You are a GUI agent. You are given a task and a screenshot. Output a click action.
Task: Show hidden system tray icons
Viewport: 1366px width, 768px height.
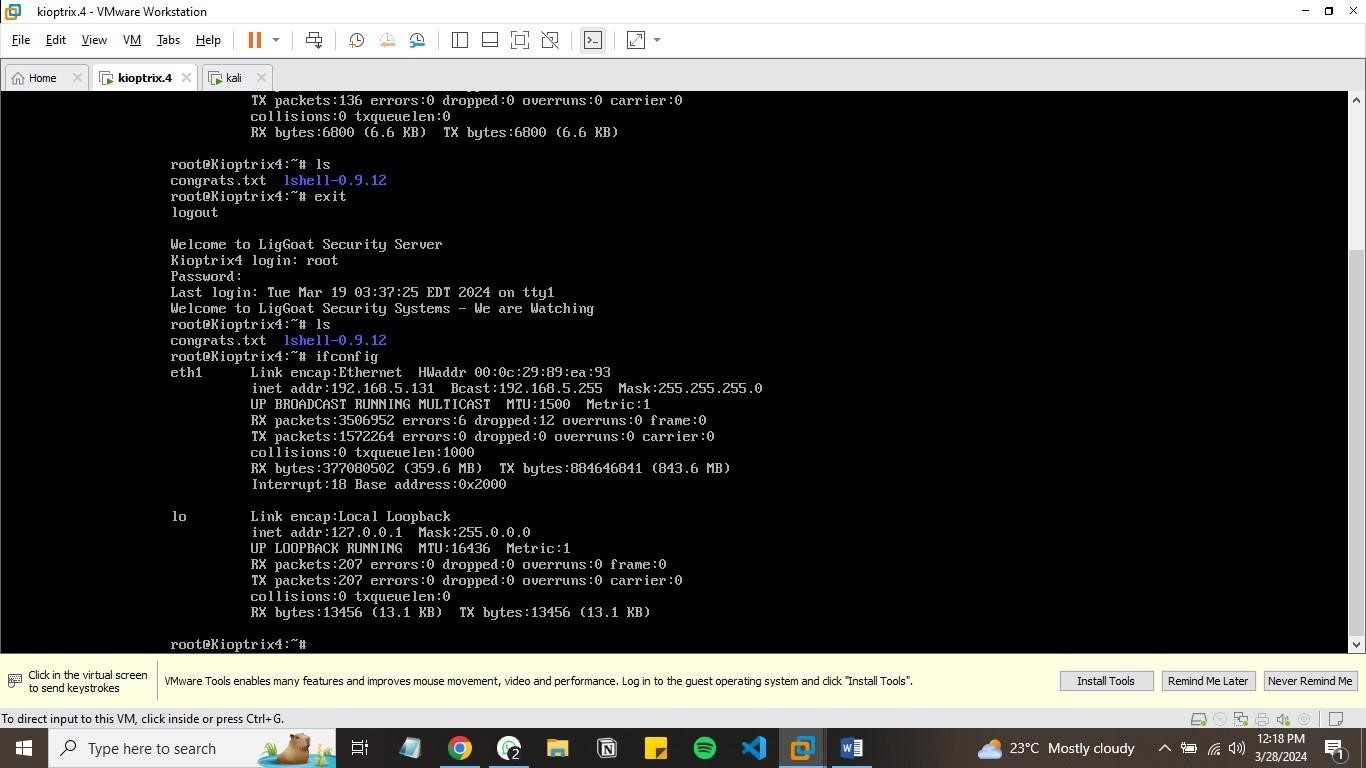(x=1164, y=748)
